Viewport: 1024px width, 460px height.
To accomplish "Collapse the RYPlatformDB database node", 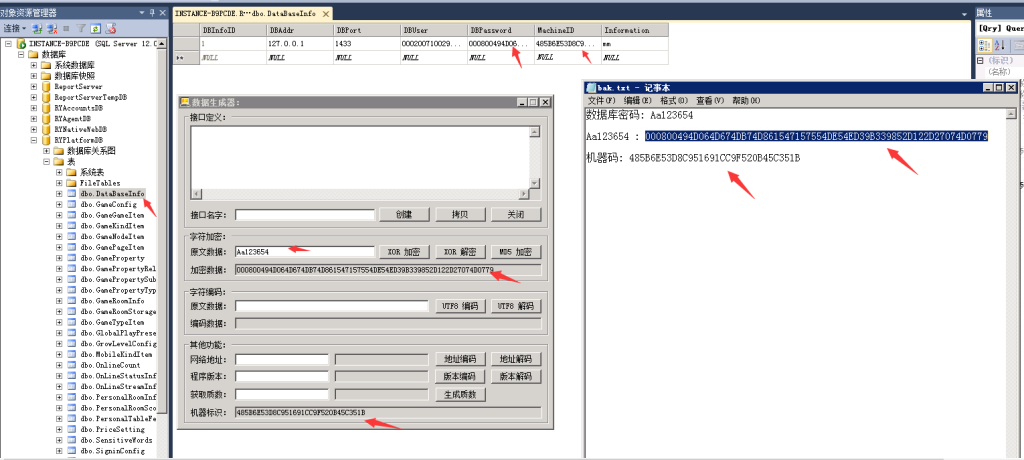I will coord(34,140).
